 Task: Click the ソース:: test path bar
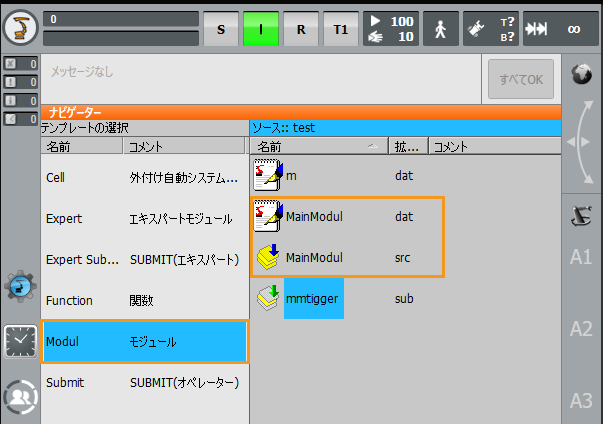coord(405,128)
